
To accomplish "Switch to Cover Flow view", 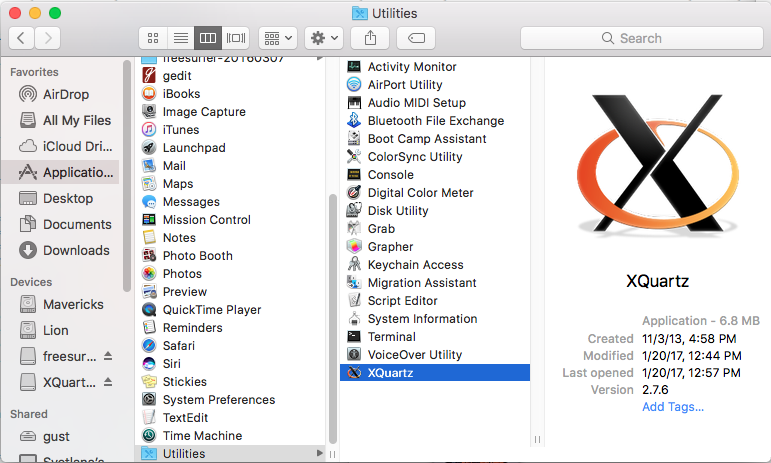I will [x=236, y=38].
